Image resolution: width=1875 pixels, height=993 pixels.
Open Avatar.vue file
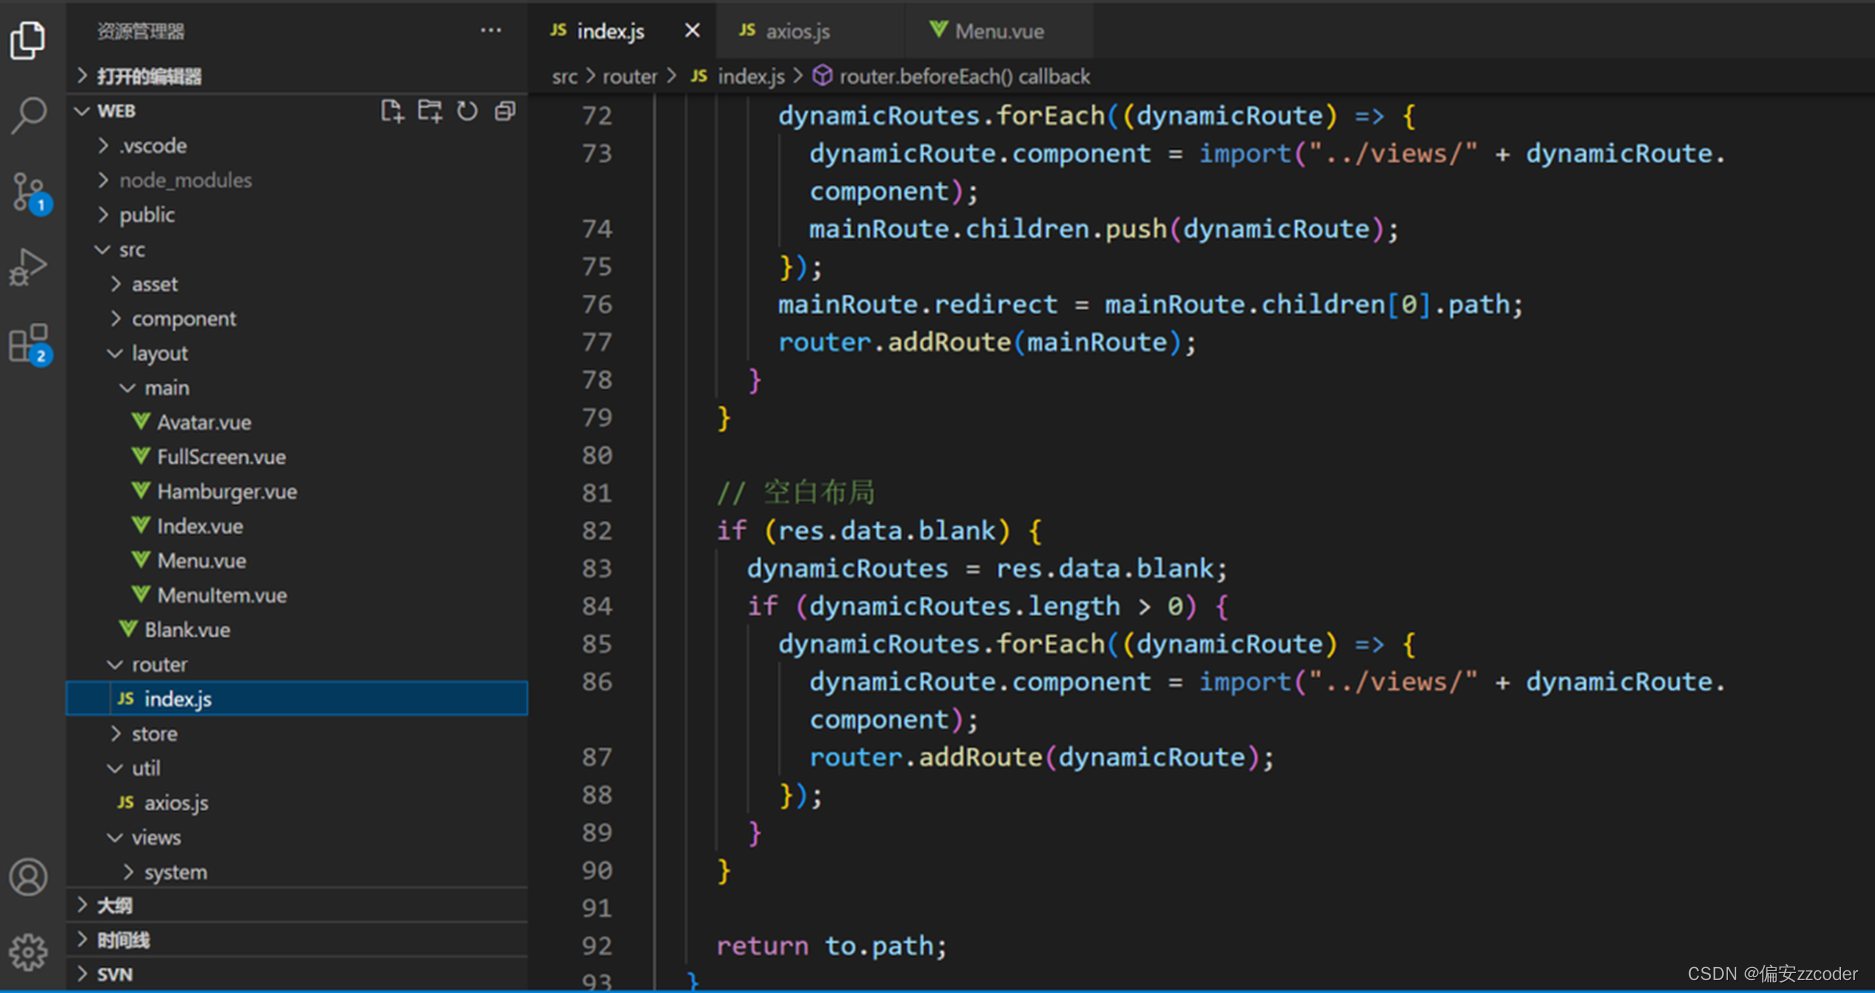pyautogui.click(x=297, y=422)
